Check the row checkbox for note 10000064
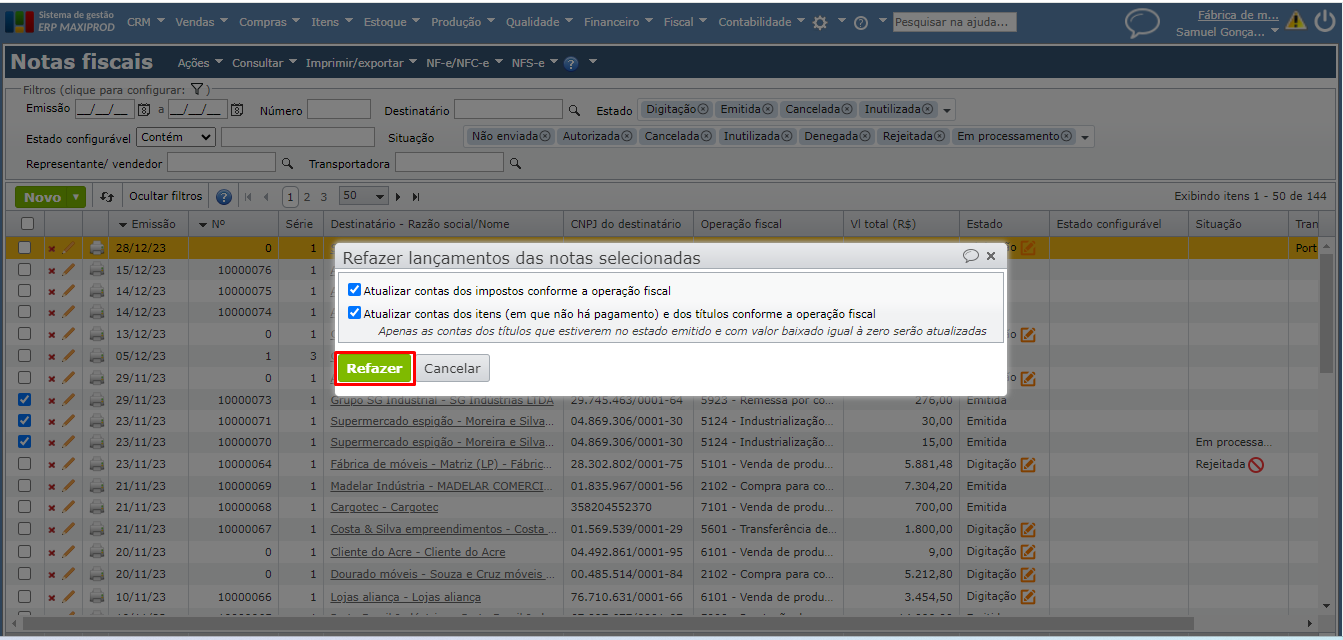The image size is (1343, 640). (x=25, y=463)
